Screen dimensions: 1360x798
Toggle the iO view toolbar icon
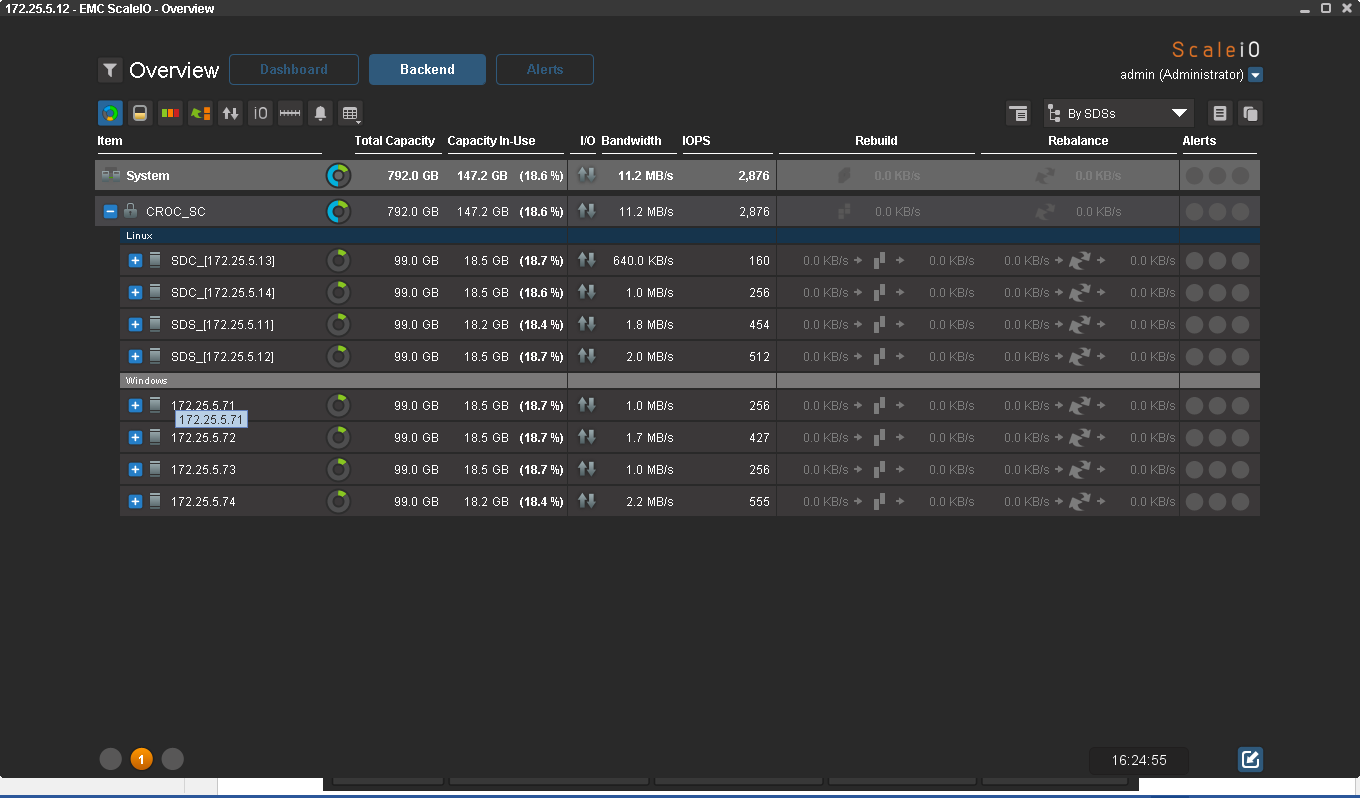pos(260,113)
